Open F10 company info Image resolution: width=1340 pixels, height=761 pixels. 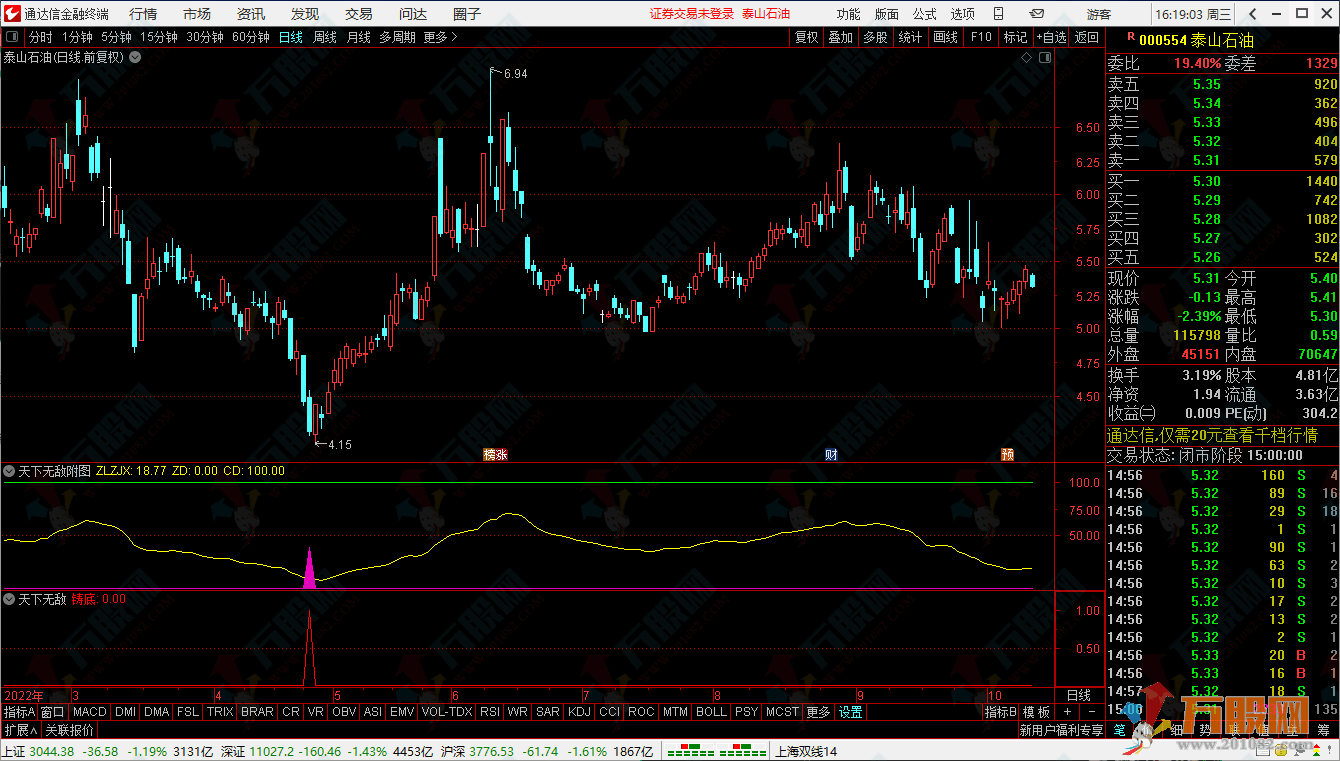click(x=981, y=37)
